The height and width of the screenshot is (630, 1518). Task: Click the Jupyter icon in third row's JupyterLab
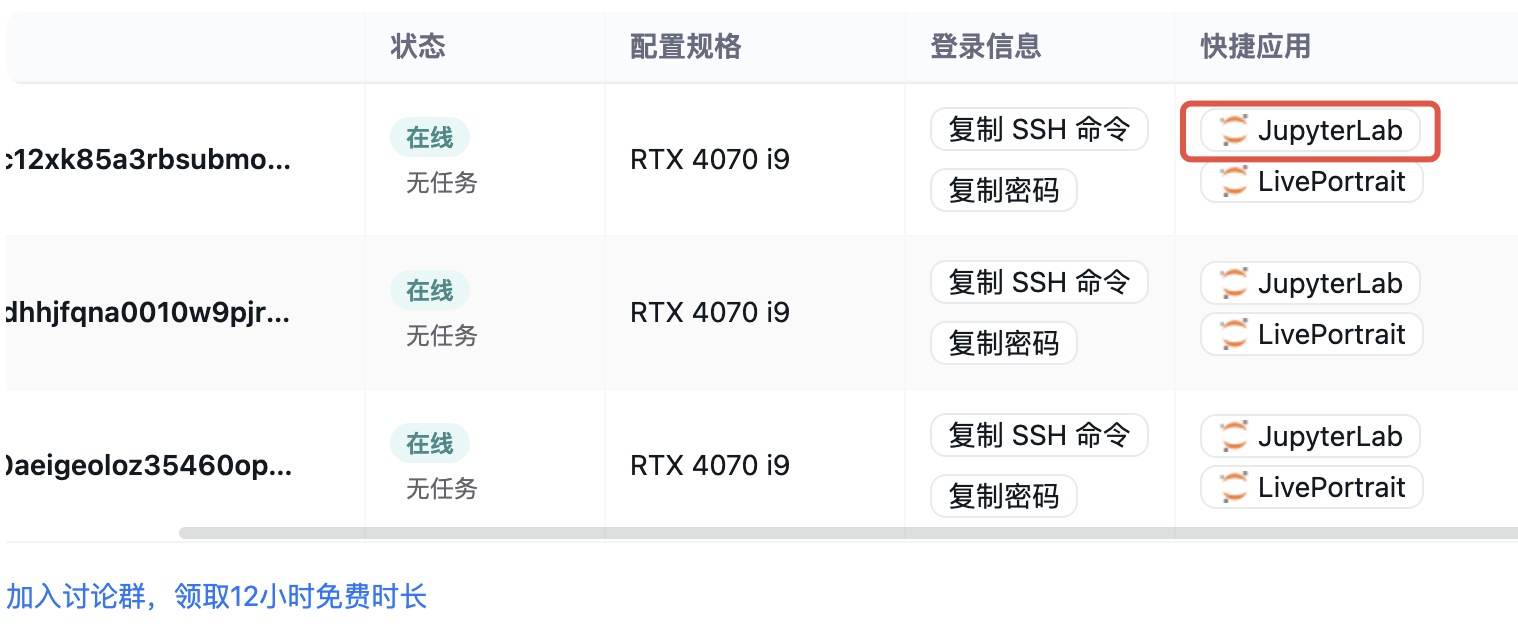click(1234, 437)
